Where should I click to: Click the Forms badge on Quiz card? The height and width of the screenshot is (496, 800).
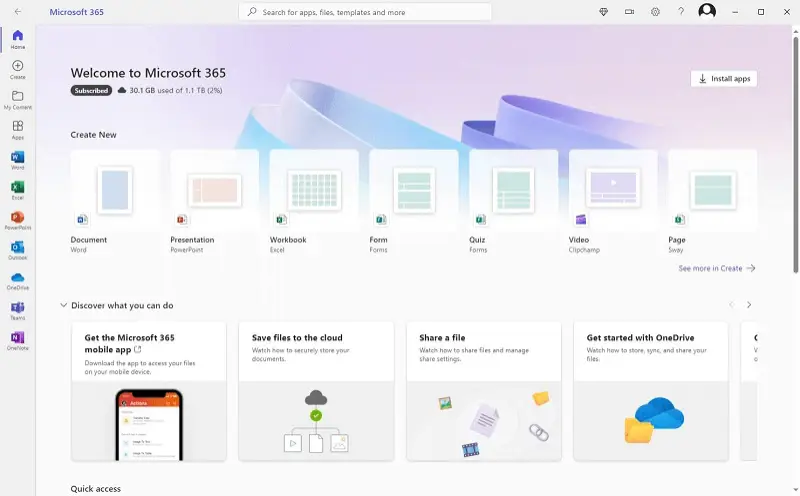[x=481, y=219]
